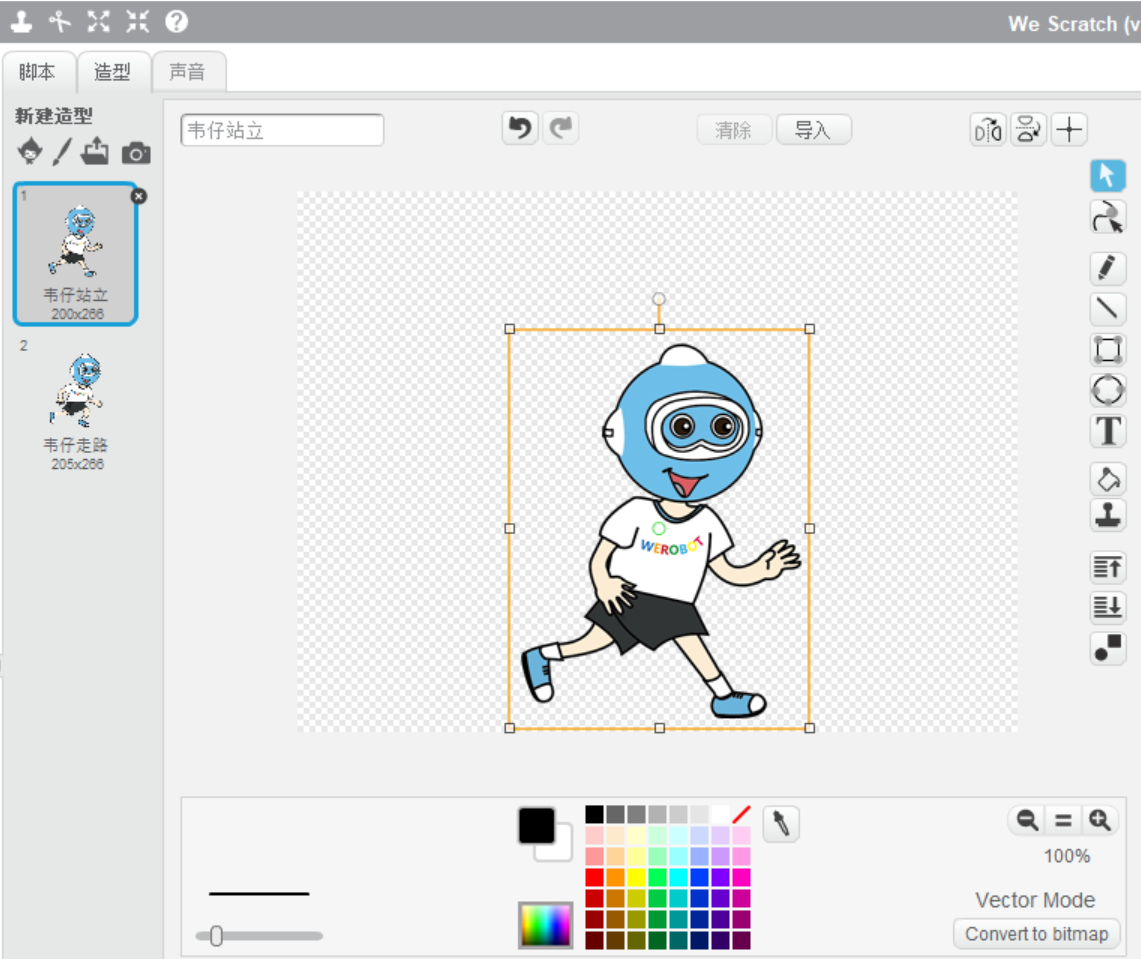Choose costume from library icon
The width and height of the screenshot is (1141, 959).
coord(30,151)
